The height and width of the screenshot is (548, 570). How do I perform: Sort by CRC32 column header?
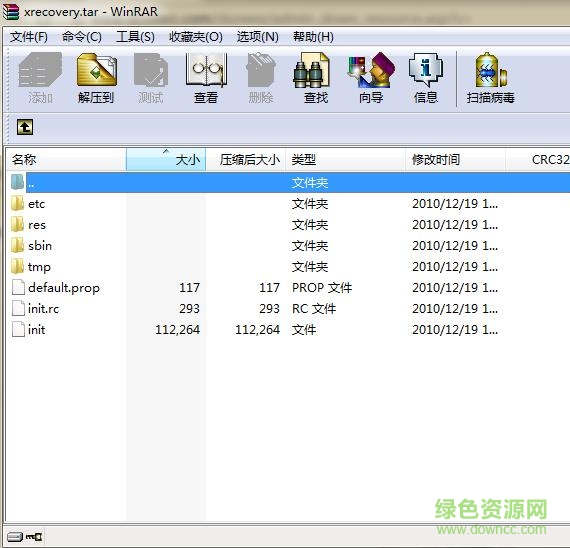[538, 159]
